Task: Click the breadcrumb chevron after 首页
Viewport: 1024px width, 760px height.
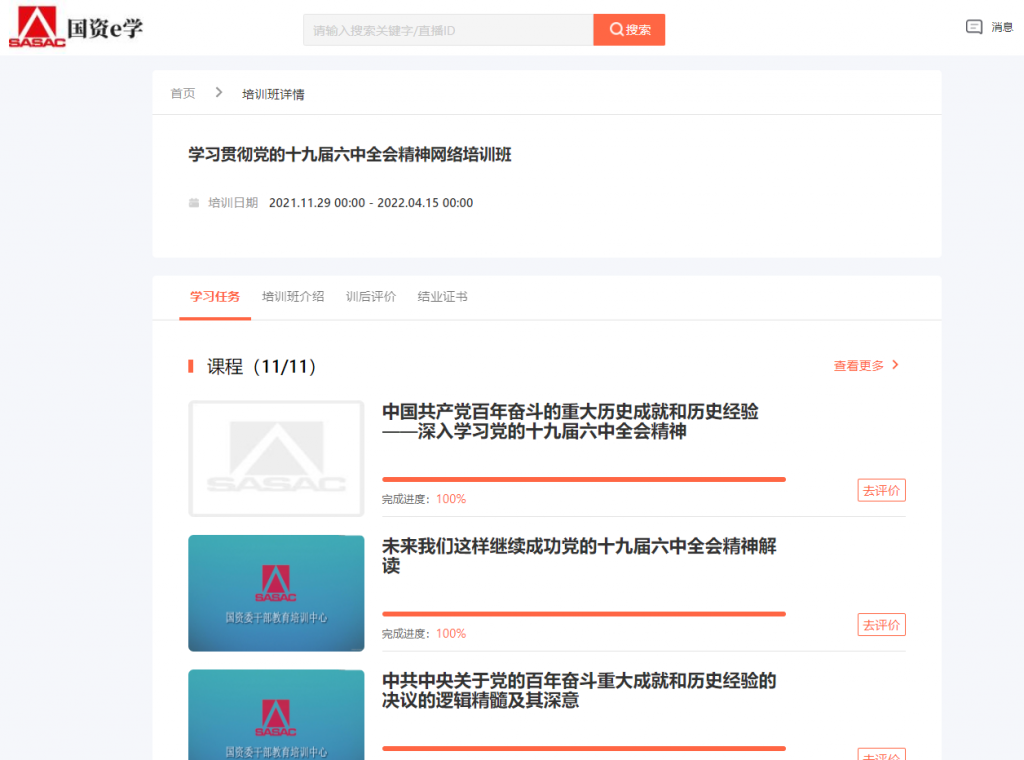Action: pos(219,93)
